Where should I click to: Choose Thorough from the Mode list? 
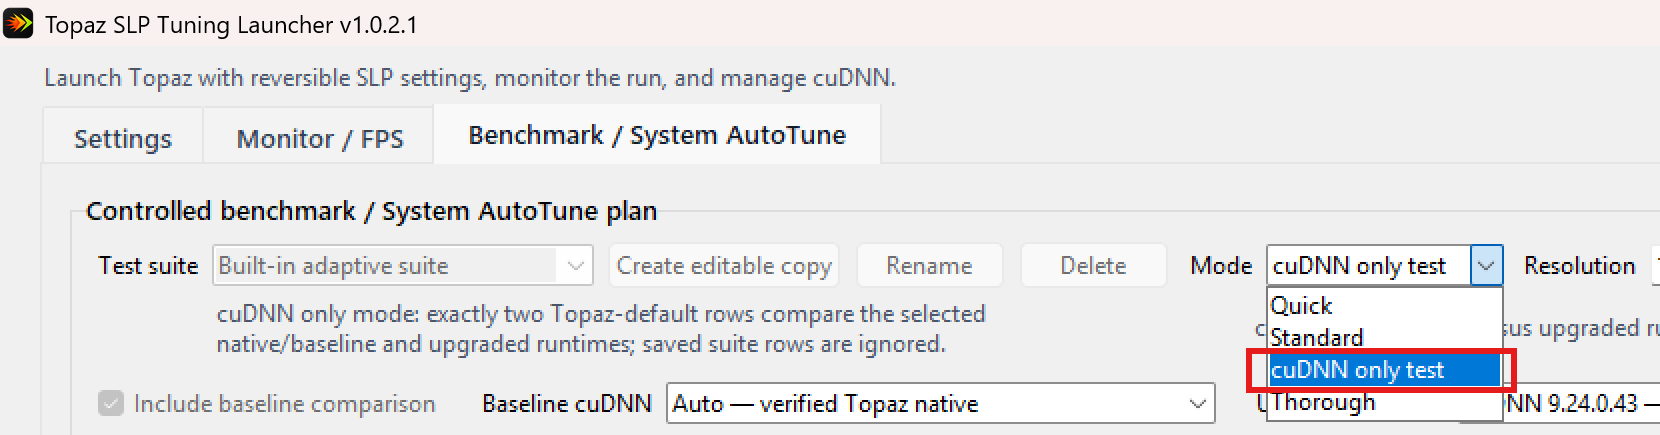[x=1385, y=402]
